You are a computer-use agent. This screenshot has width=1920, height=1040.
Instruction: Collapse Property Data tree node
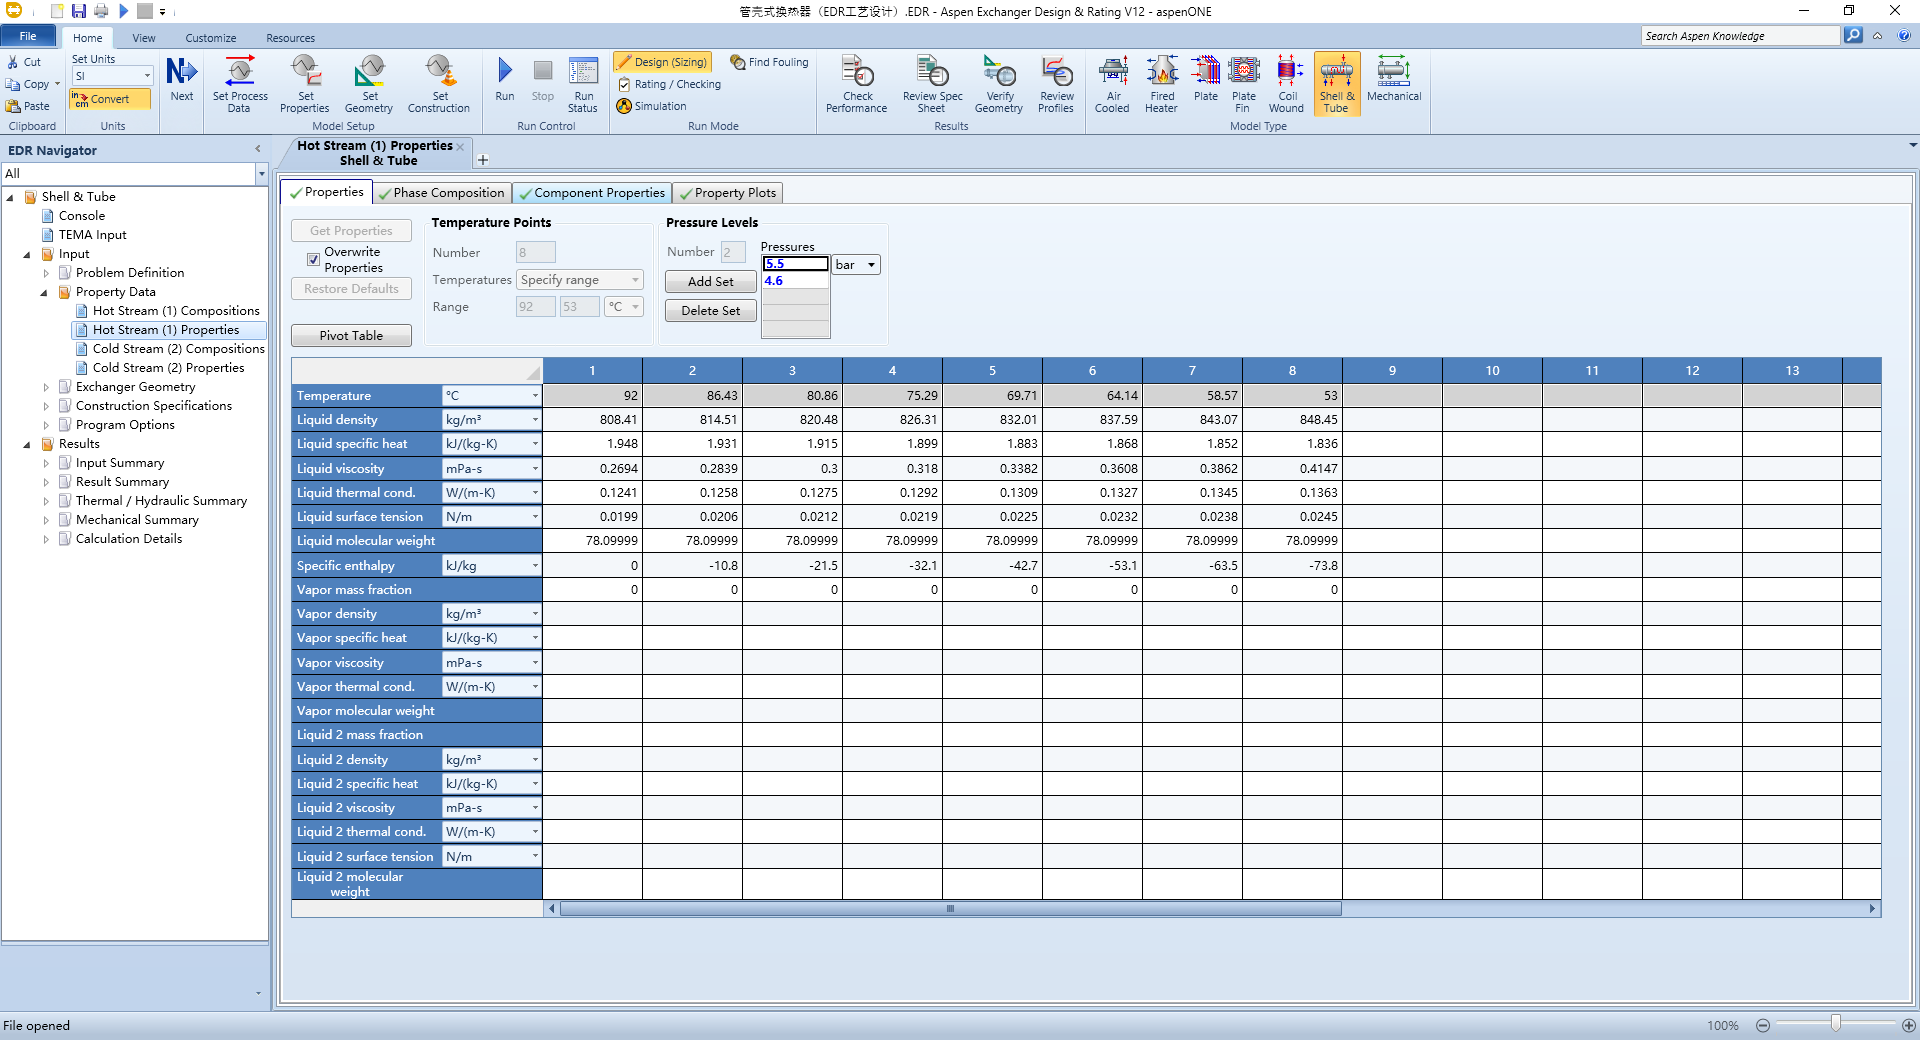tap(44, 293)
